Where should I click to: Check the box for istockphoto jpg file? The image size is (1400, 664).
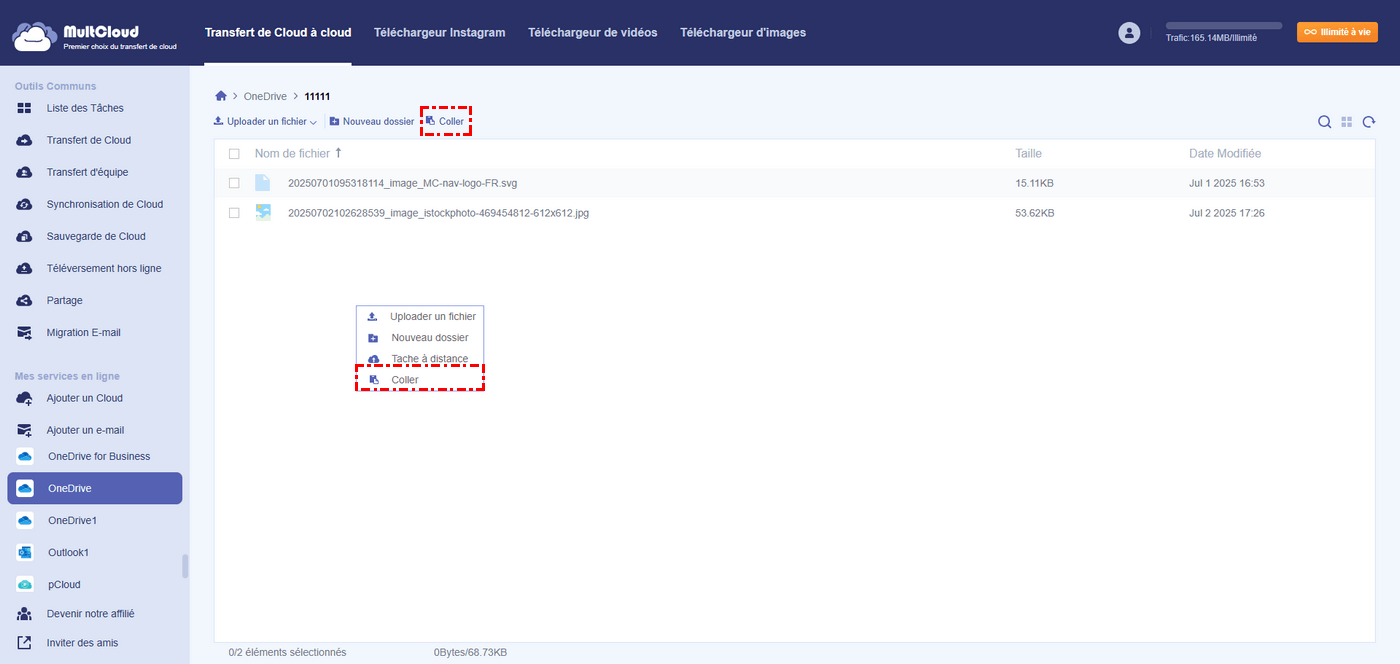click(x=234, y=213)
